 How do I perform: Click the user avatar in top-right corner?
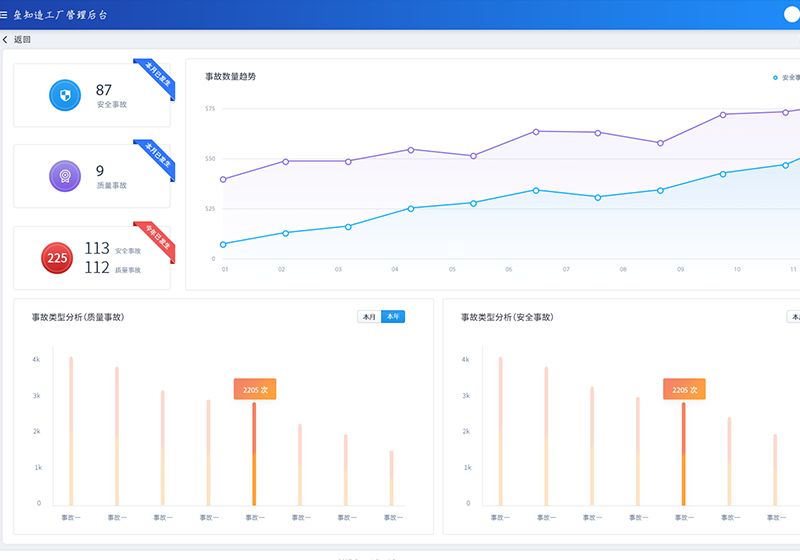792,15
